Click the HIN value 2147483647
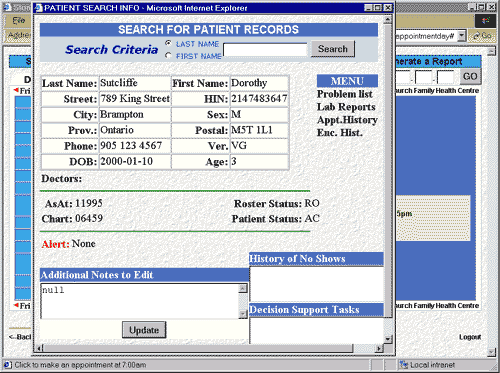The image size is (500, 373). [259, 98]
